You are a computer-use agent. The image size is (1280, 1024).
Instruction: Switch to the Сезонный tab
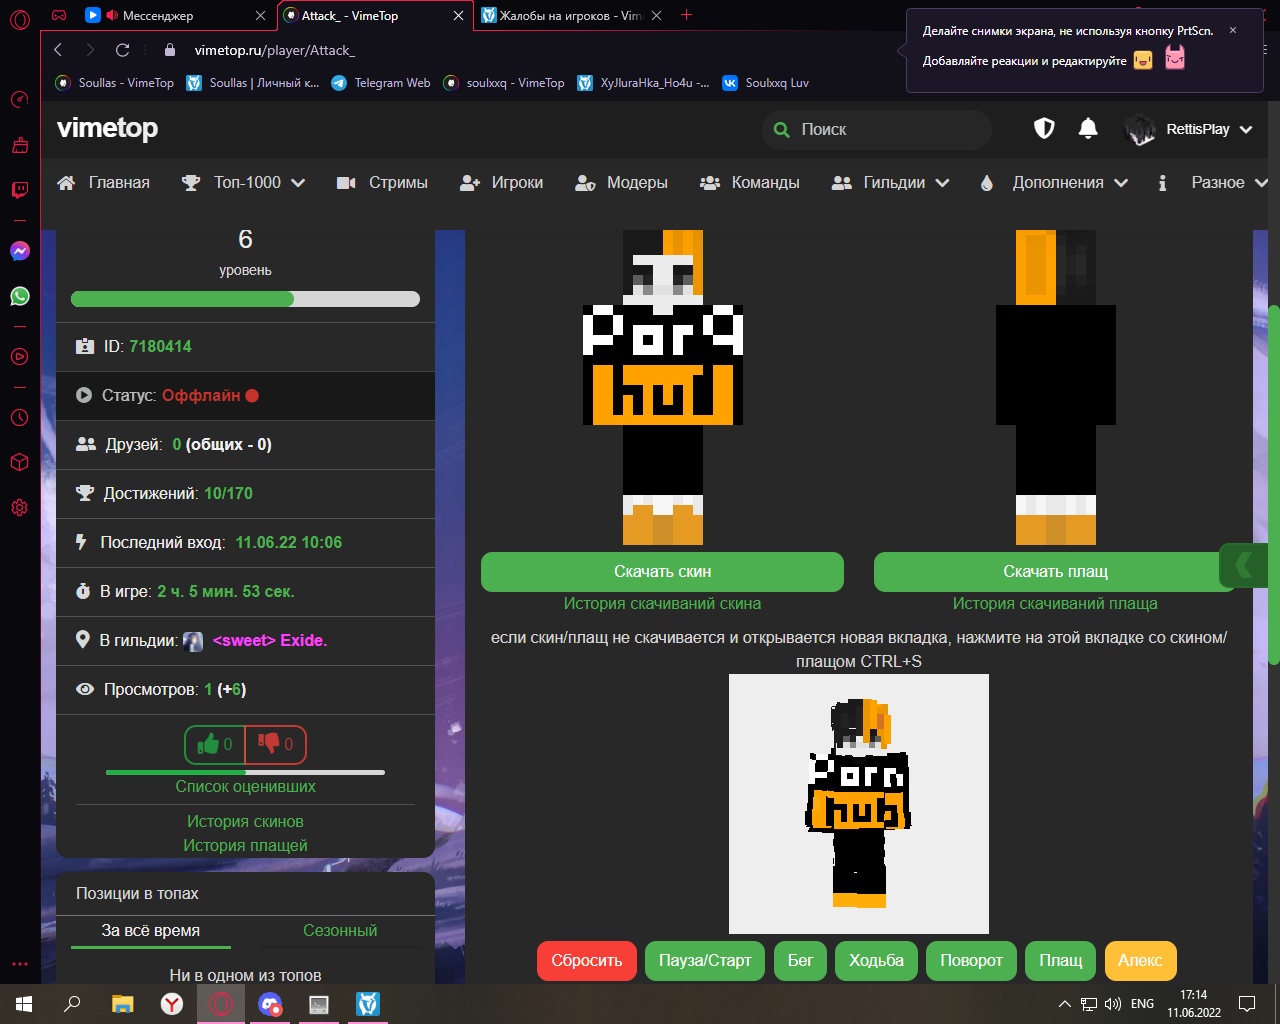pos(340,931)
